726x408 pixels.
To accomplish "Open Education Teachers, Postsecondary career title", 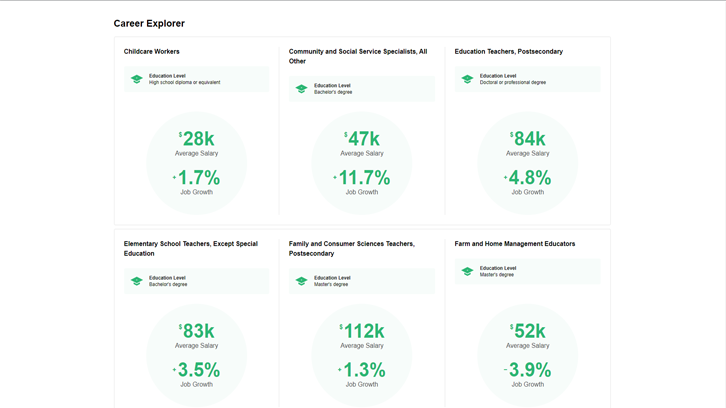I will point(508,51).
